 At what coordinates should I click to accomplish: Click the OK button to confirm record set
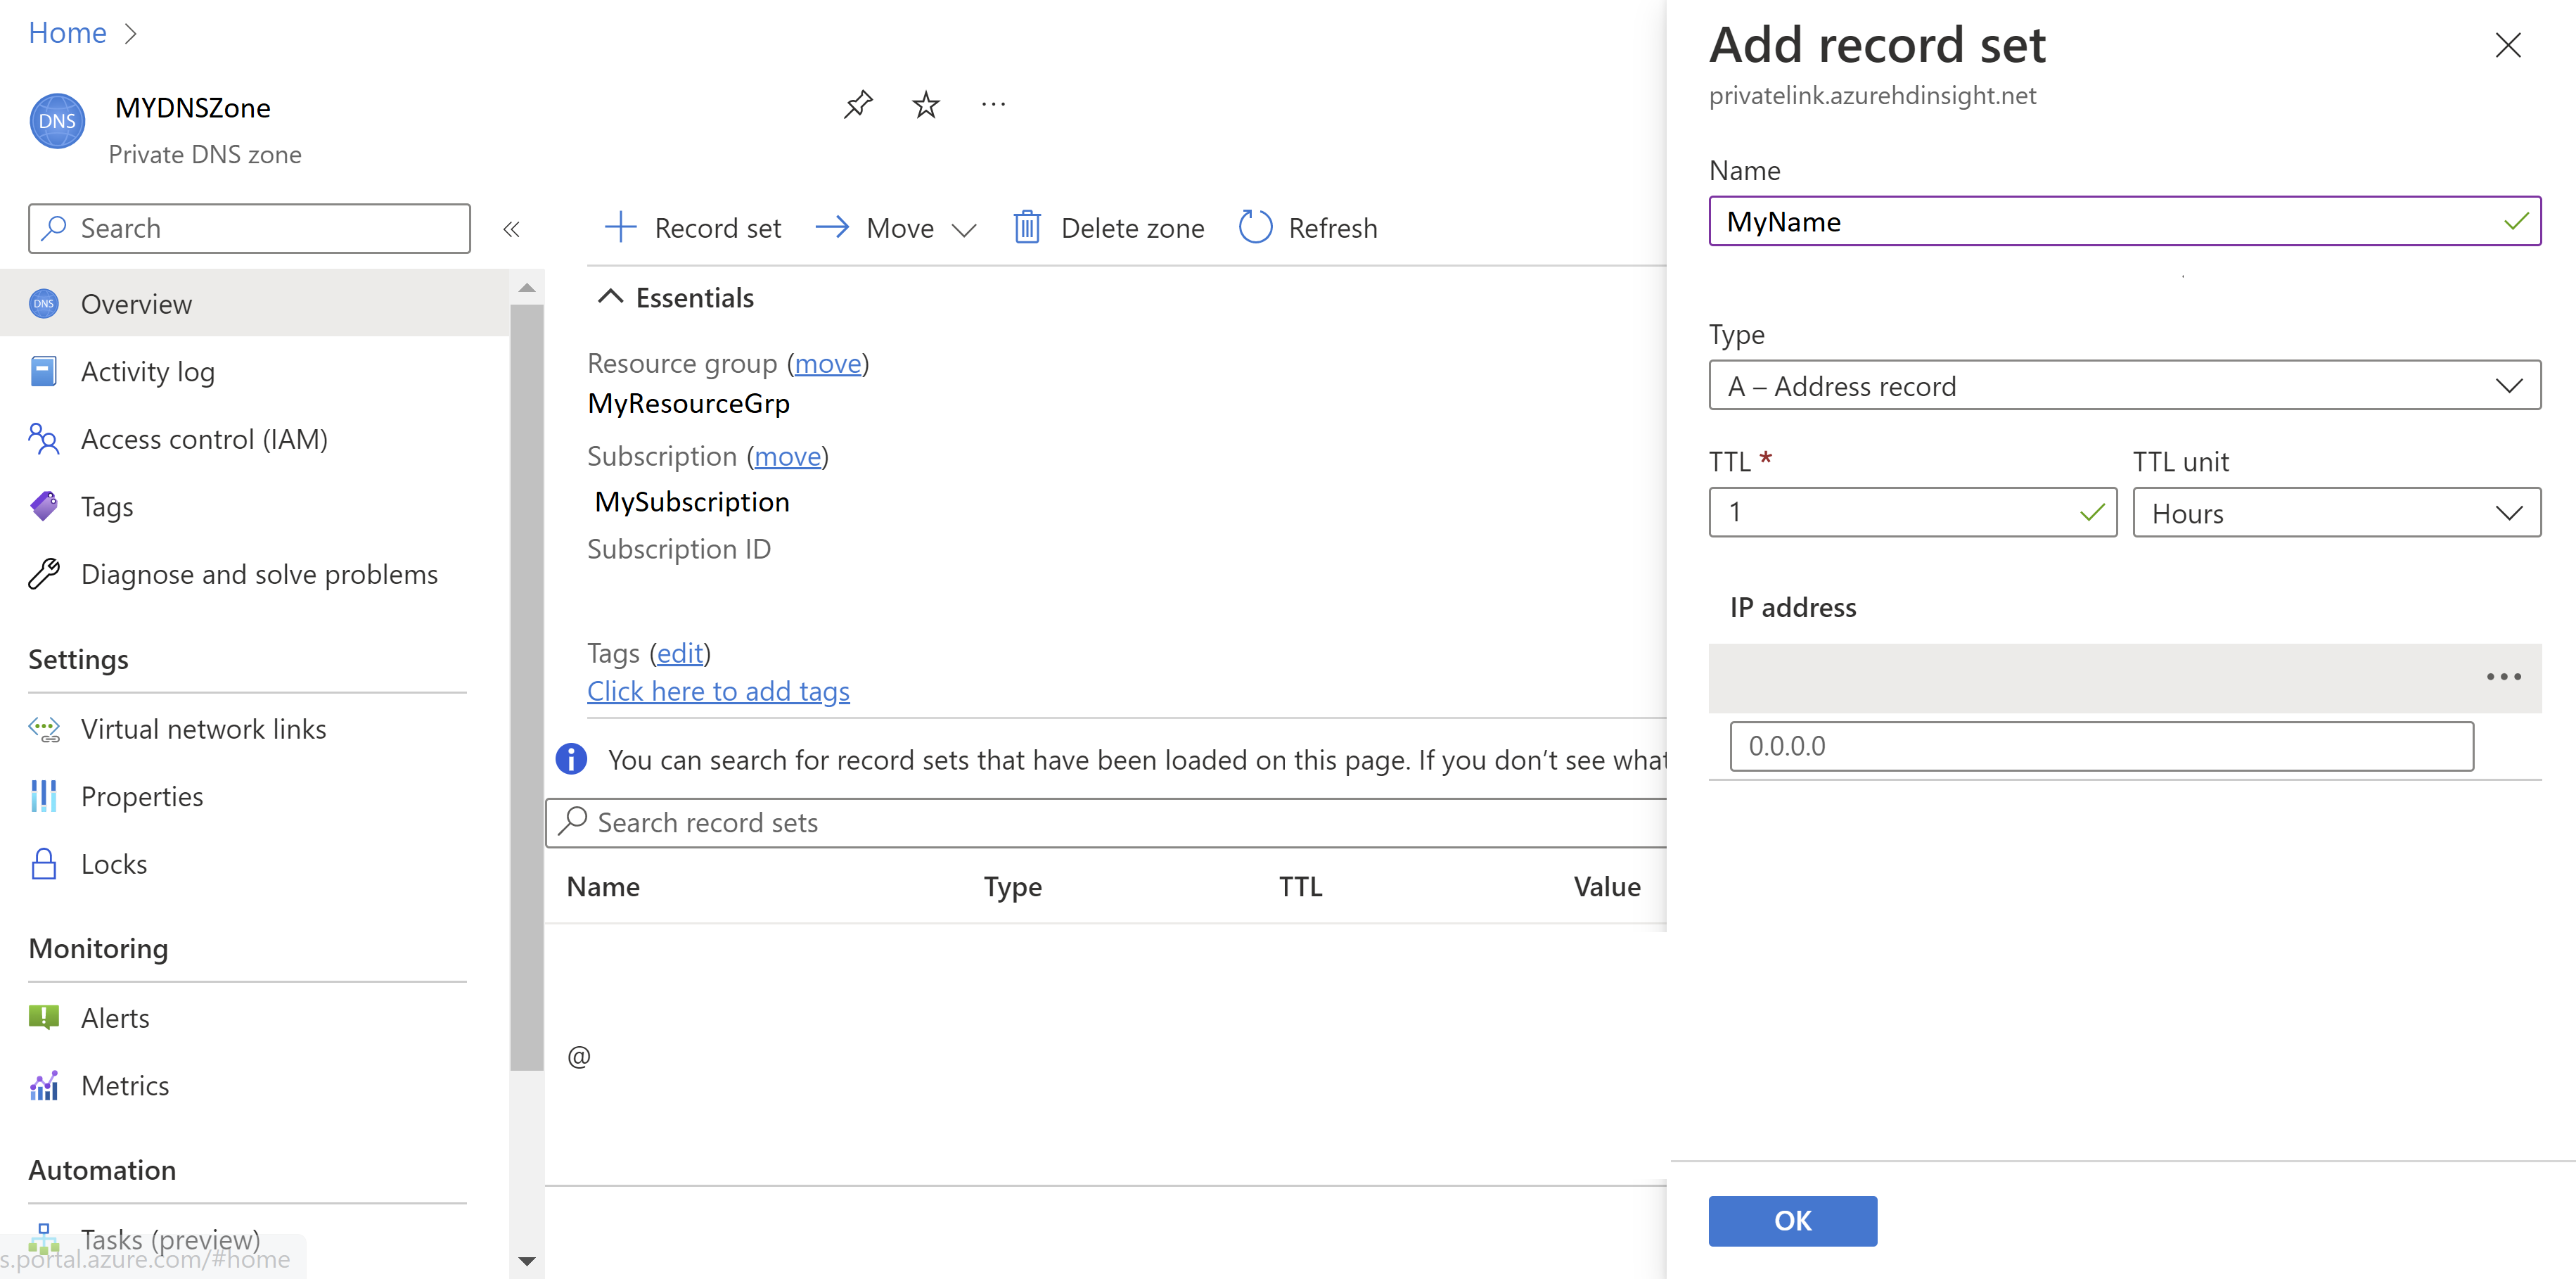(x=1793, y=1220)
